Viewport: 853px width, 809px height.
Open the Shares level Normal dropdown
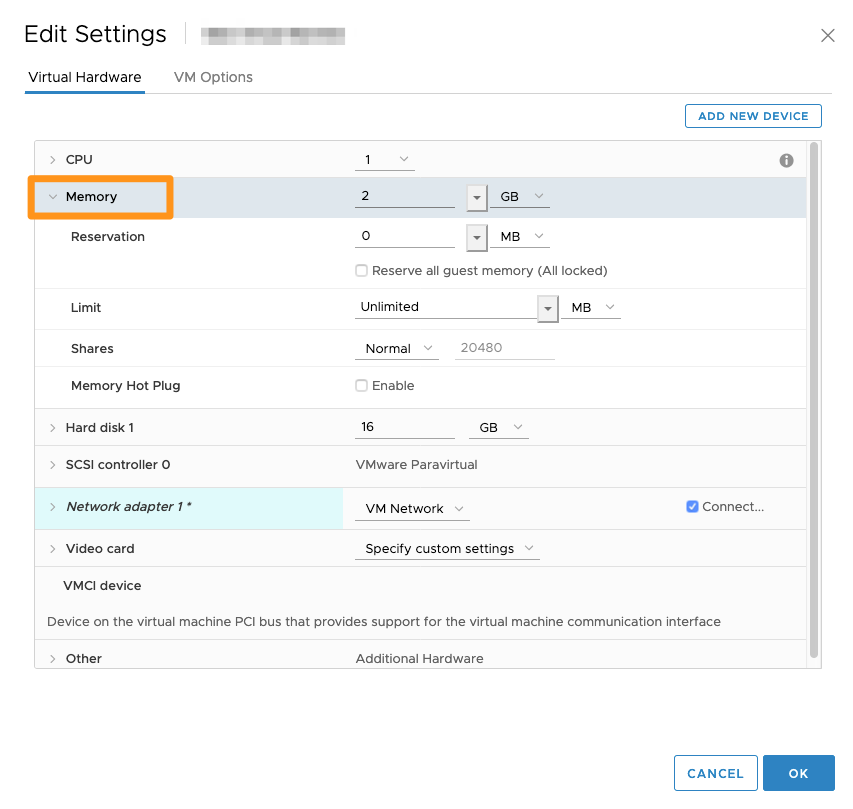coord(397,349)
